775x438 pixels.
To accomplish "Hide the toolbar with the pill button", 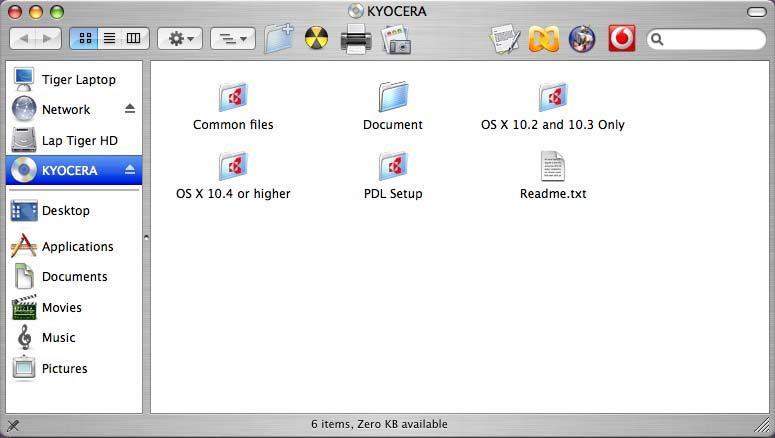I will click(756, 12).
